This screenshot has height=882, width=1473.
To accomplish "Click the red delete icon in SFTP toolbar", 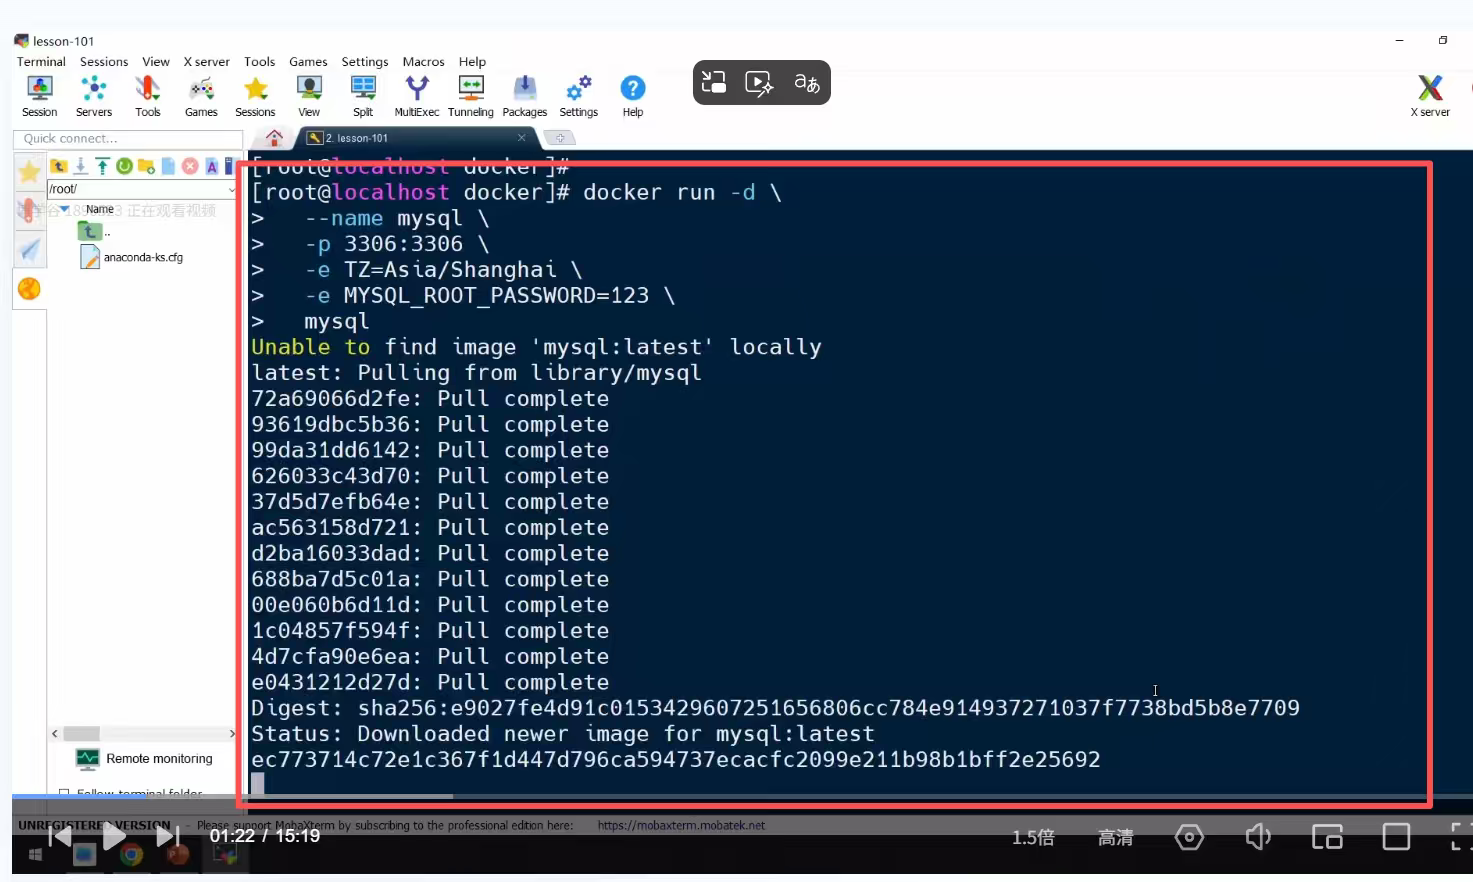I will (190, 166).
